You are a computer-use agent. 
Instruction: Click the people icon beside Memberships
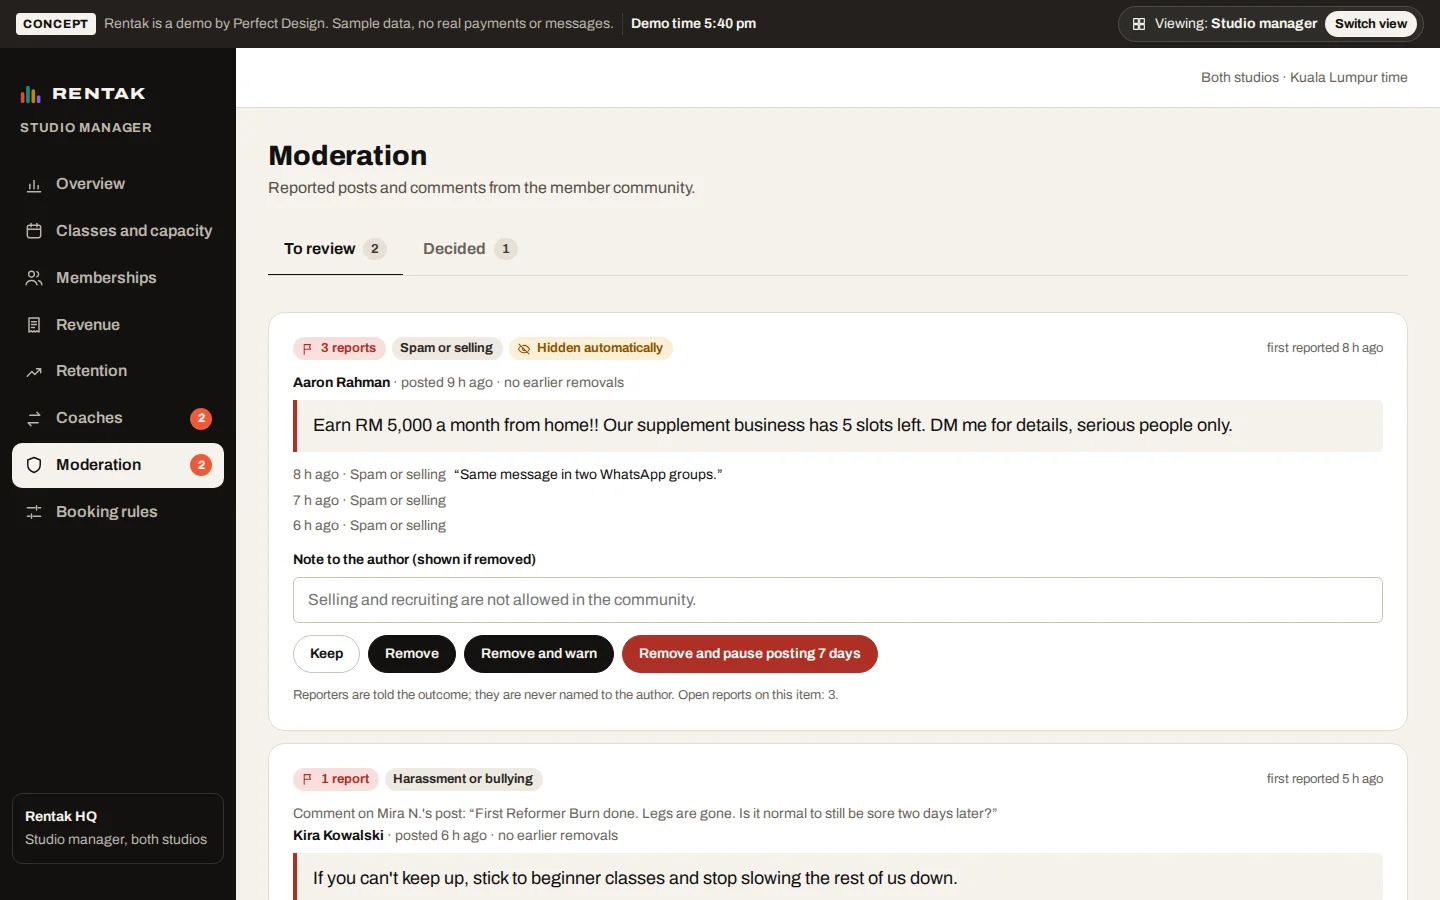click(x=34, y=278)
